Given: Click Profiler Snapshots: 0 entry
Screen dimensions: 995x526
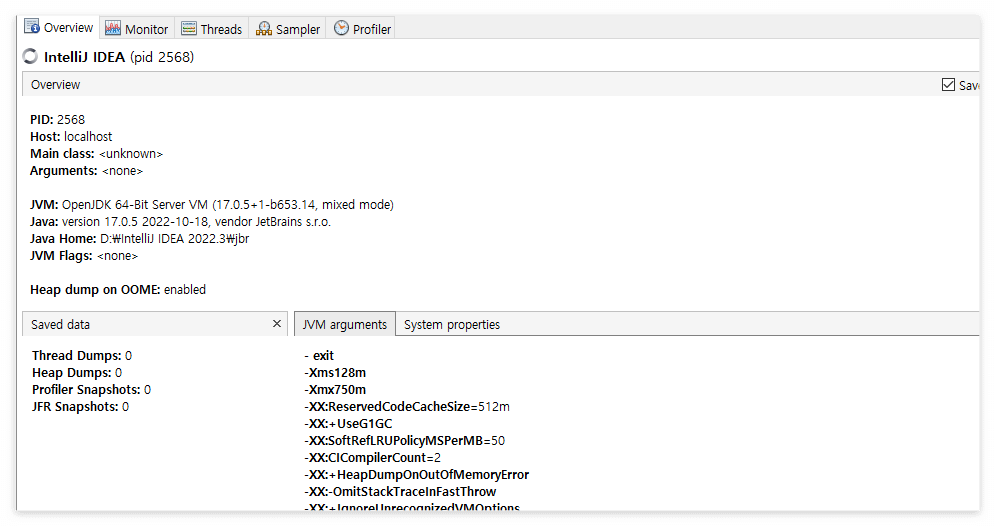Looking at the screenshot, I should pyautogui.click(x=91, y=390).
